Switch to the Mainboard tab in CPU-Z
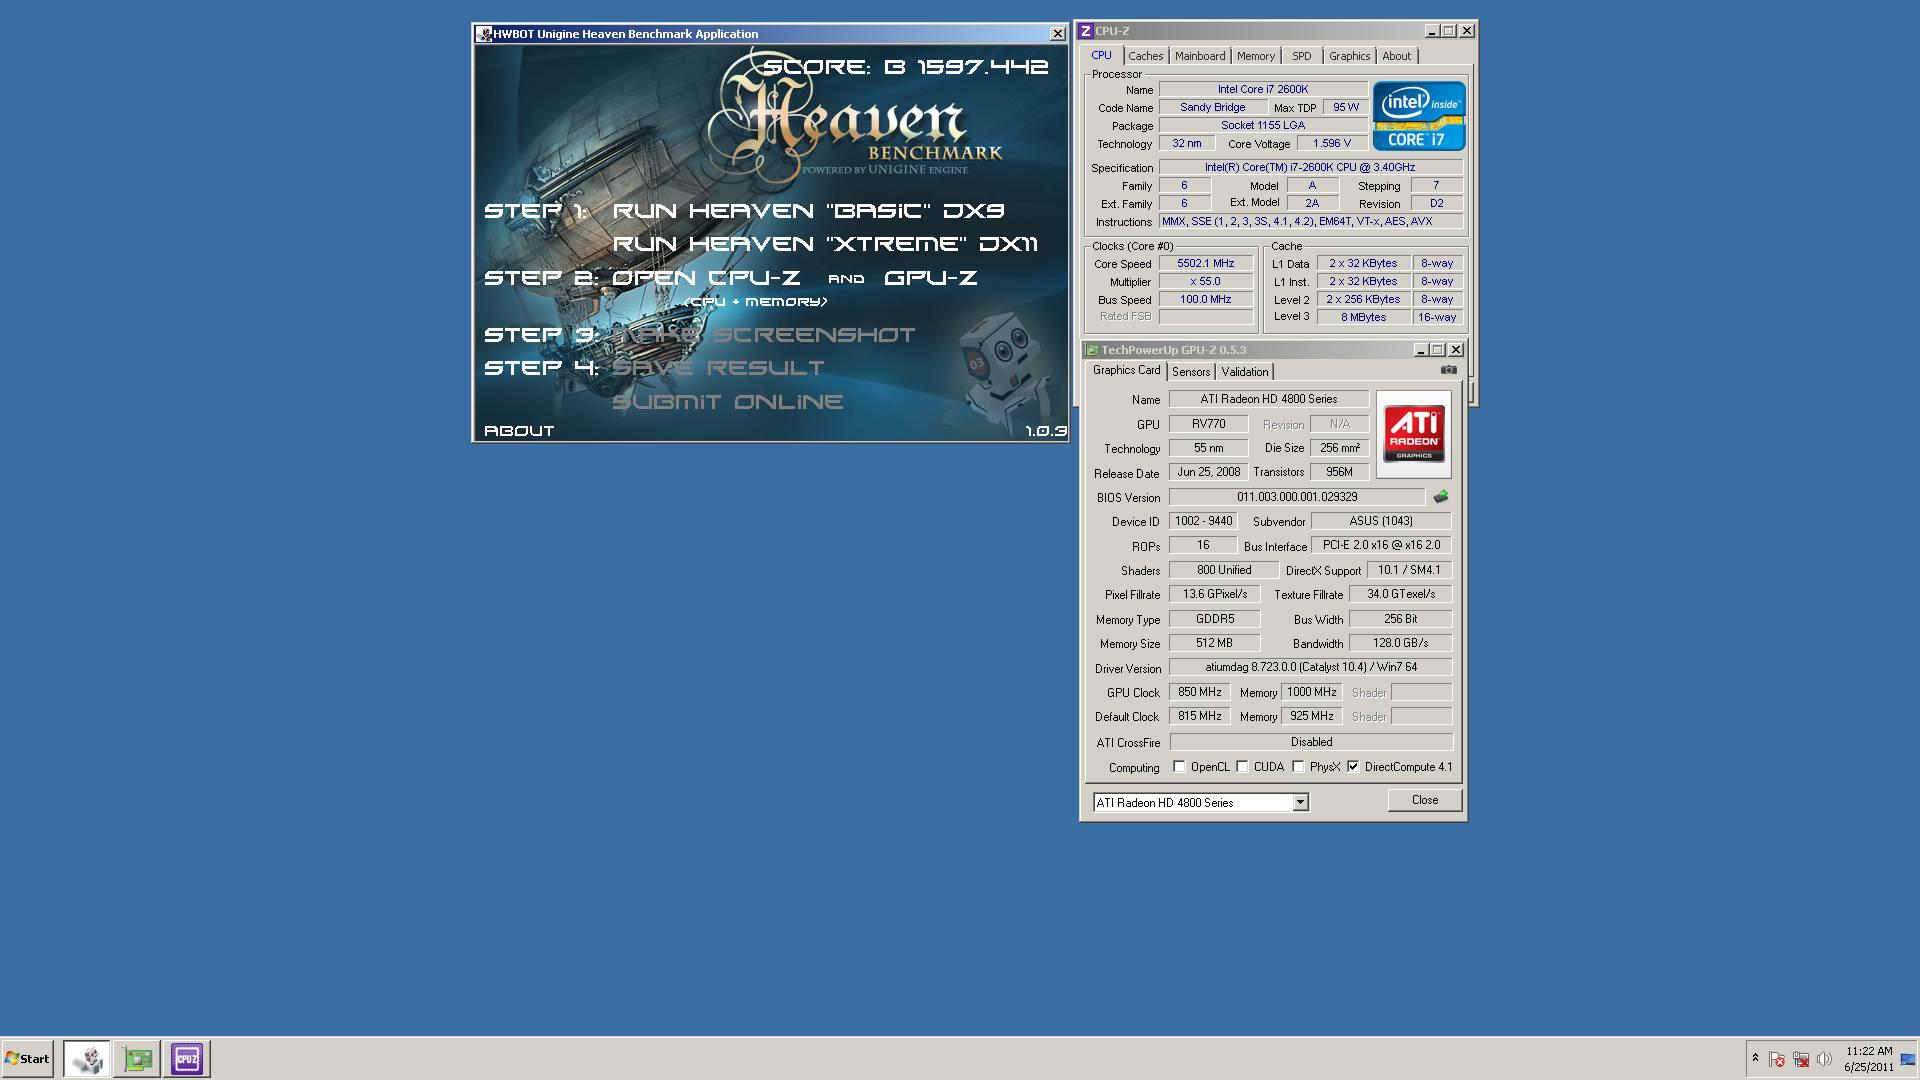The image size is (1920, 1080). 1199,56
